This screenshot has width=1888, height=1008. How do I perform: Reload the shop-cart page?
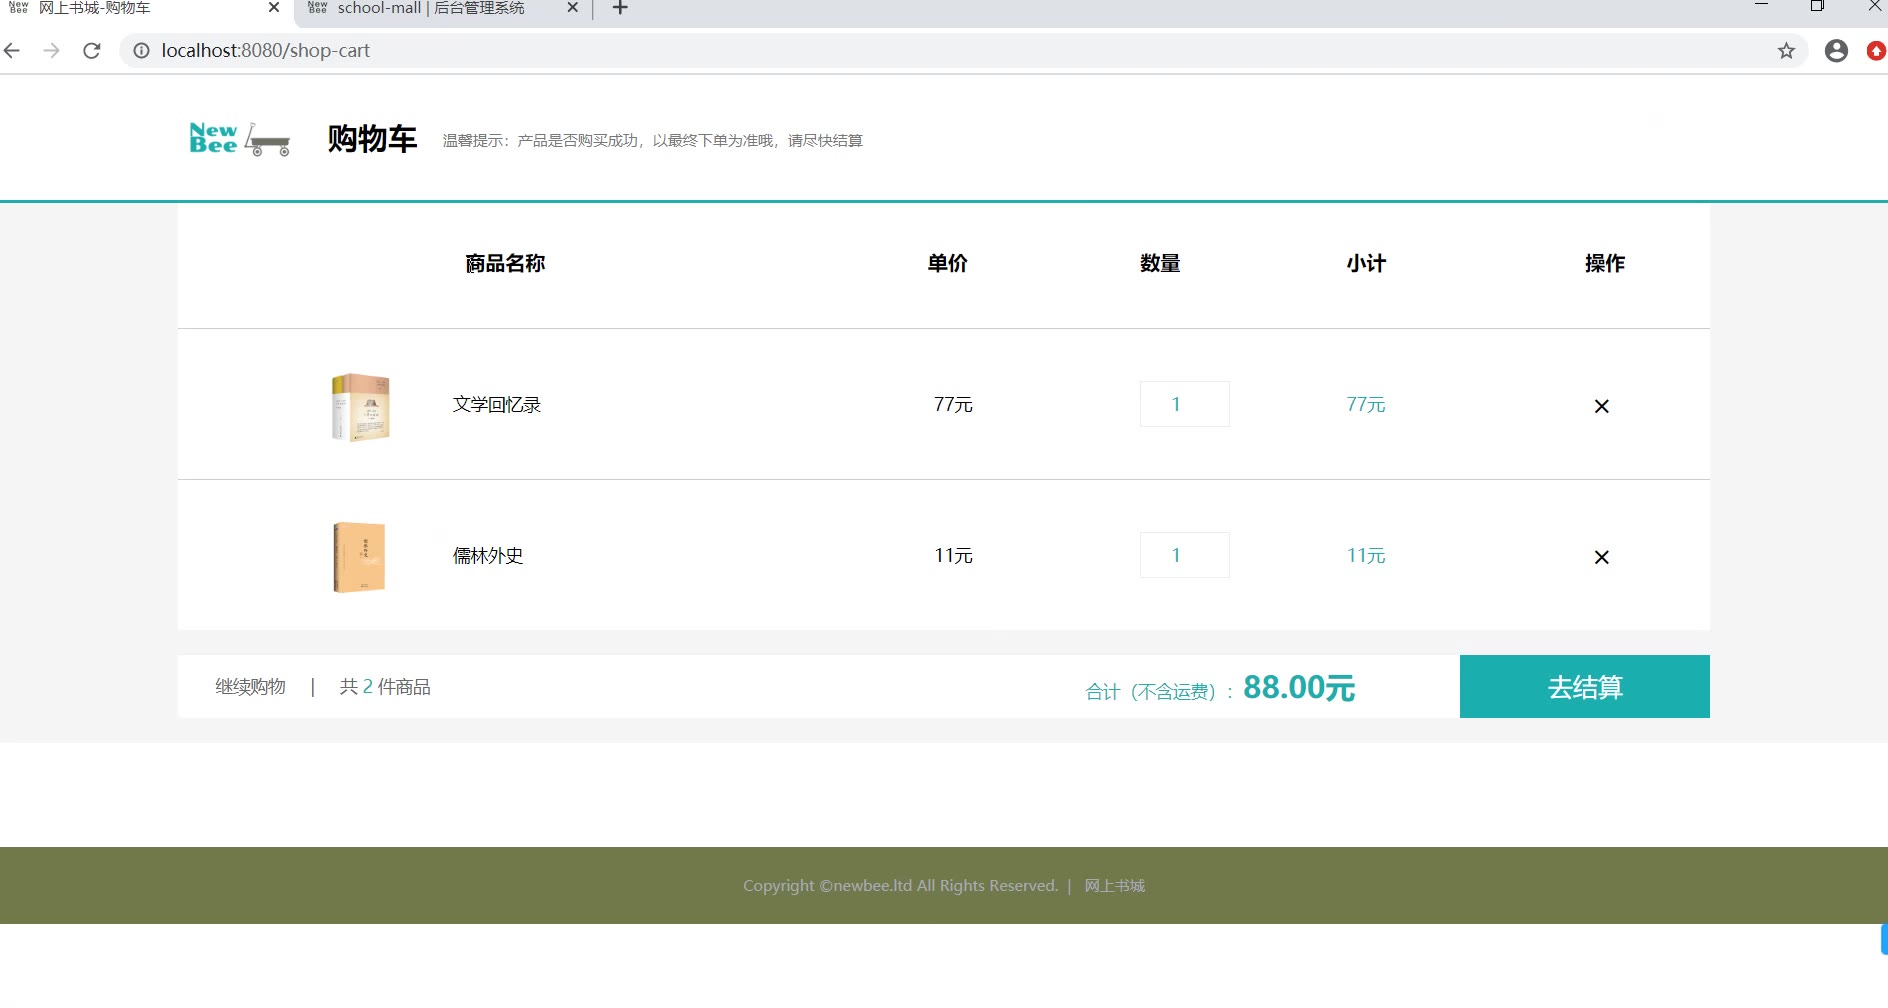(92, 51)
